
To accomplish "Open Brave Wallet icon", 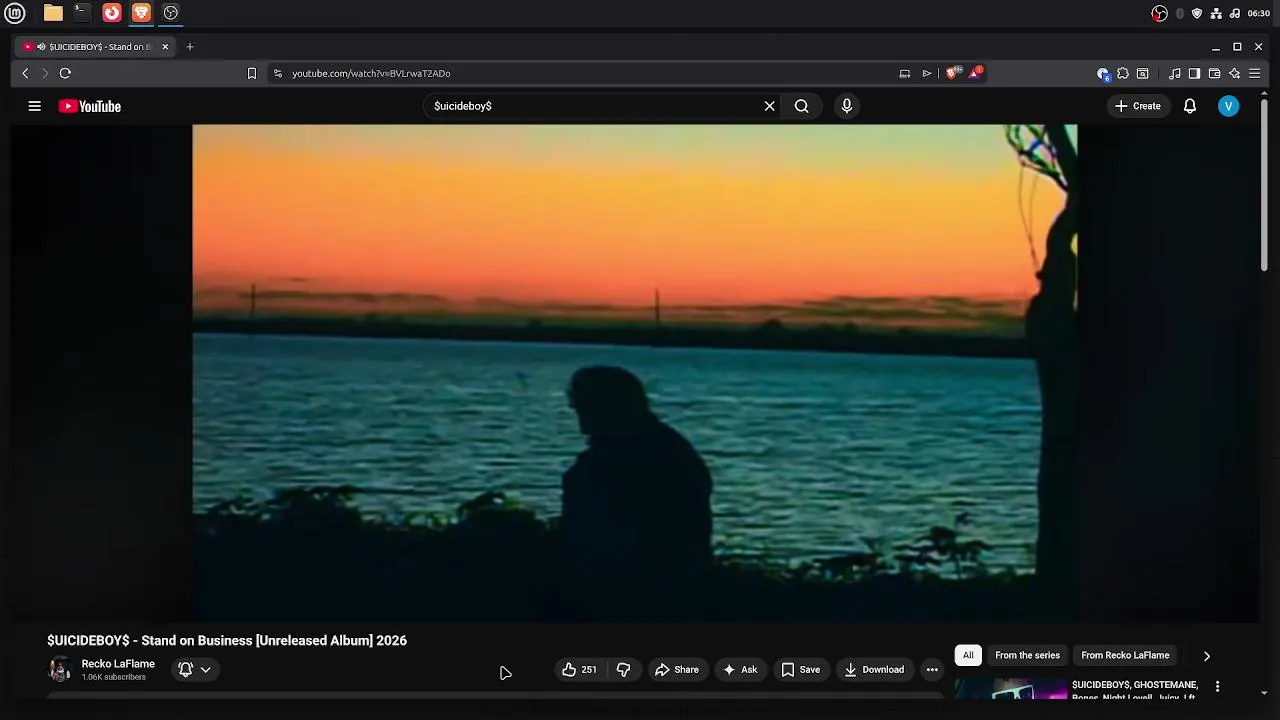I will click(x=1214, y=73).
